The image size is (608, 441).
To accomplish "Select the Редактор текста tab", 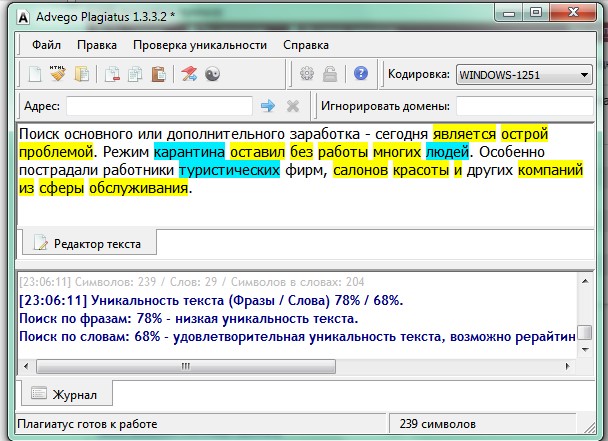I will click(89, 243).
